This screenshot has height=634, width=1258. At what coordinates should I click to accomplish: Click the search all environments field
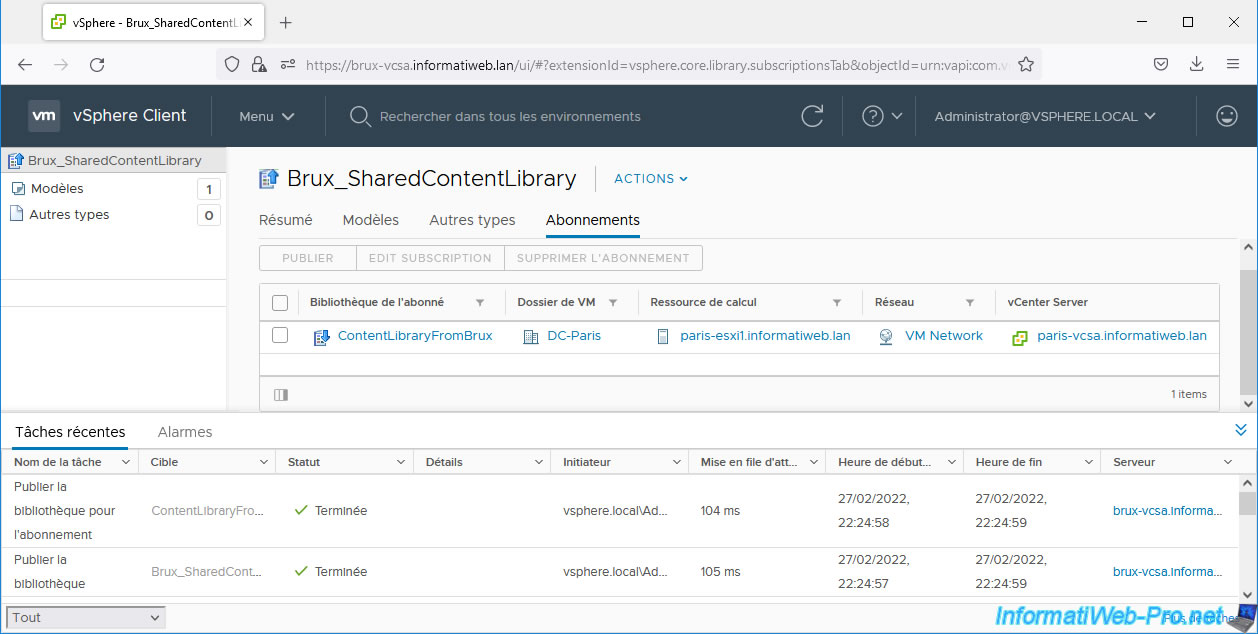point(510,116)
